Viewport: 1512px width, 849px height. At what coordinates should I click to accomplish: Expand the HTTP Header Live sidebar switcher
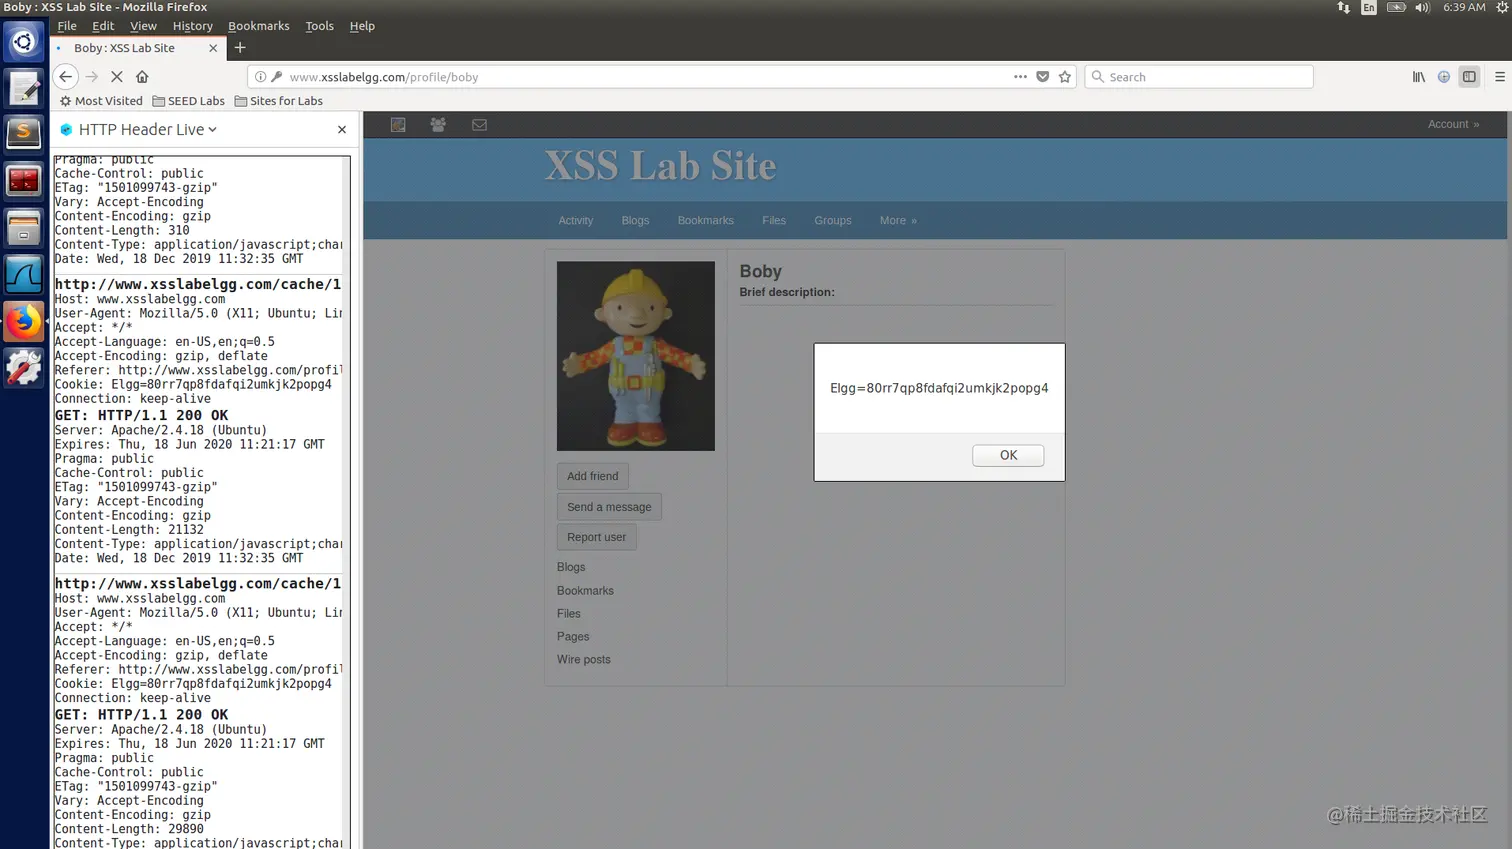tap(147, 130)
